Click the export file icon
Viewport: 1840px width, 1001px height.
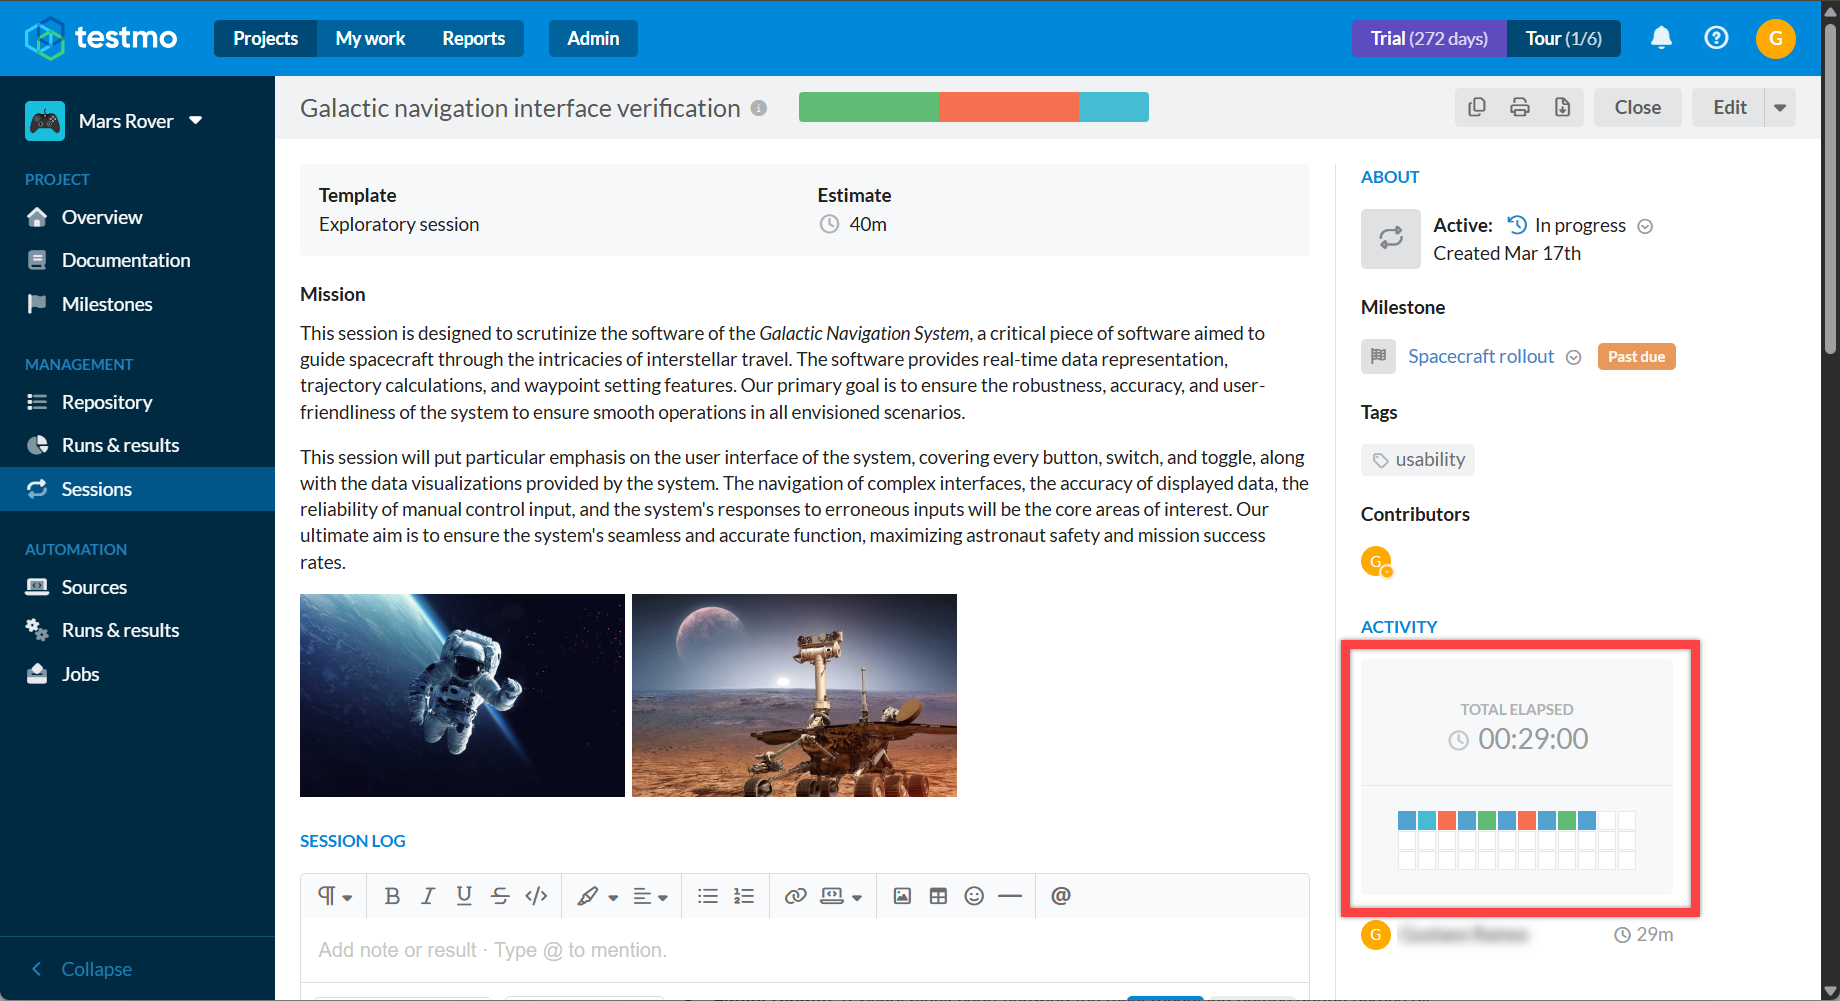pos(1562,107)
